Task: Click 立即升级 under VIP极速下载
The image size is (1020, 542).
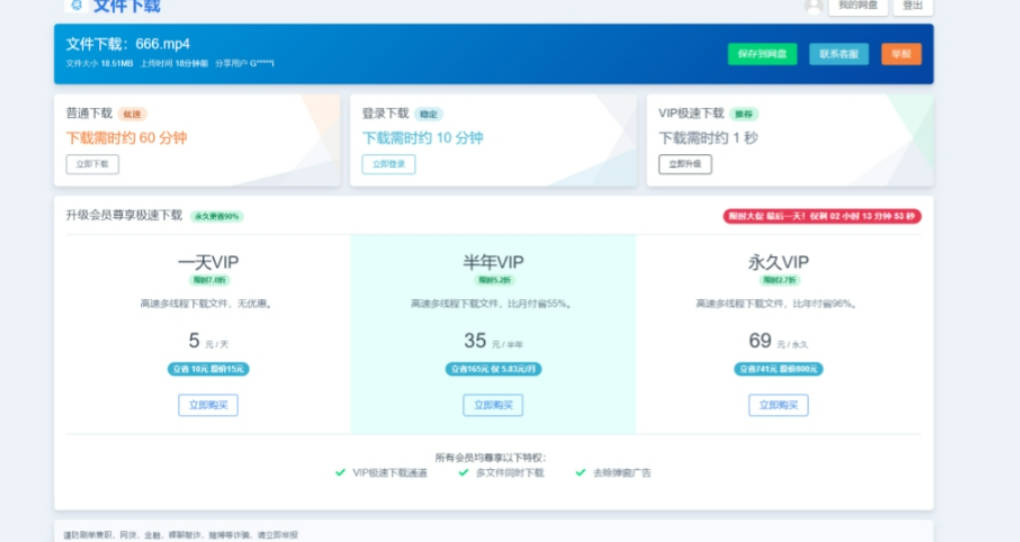Action: (x=685, y=164)
